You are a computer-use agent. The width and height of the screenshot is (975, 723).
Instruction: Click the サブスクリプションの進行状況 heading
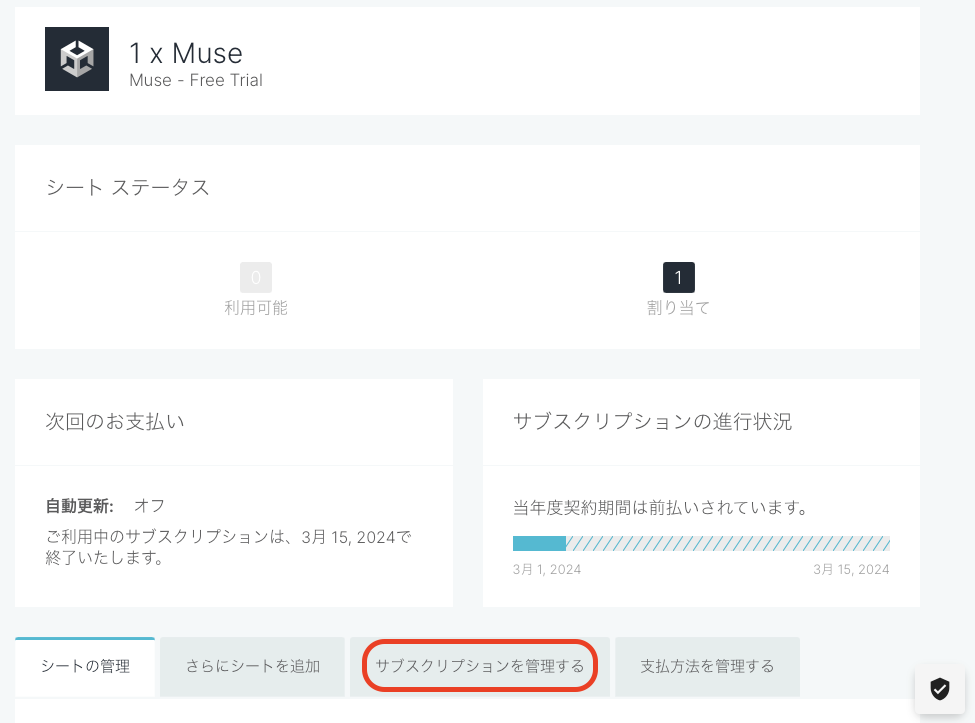[x=652, y=422]
